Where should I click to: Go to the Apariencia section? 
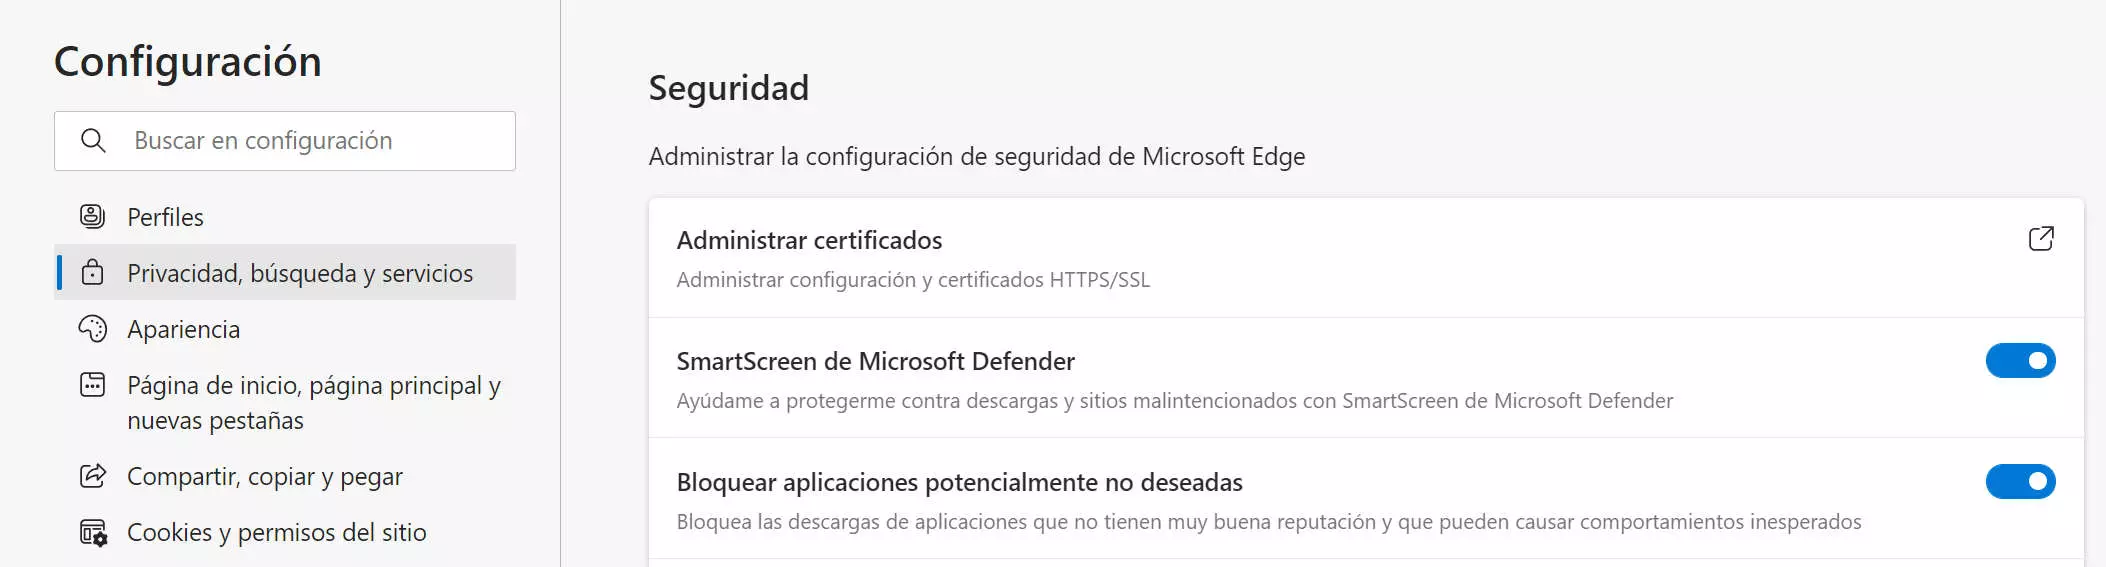(183, 329)
